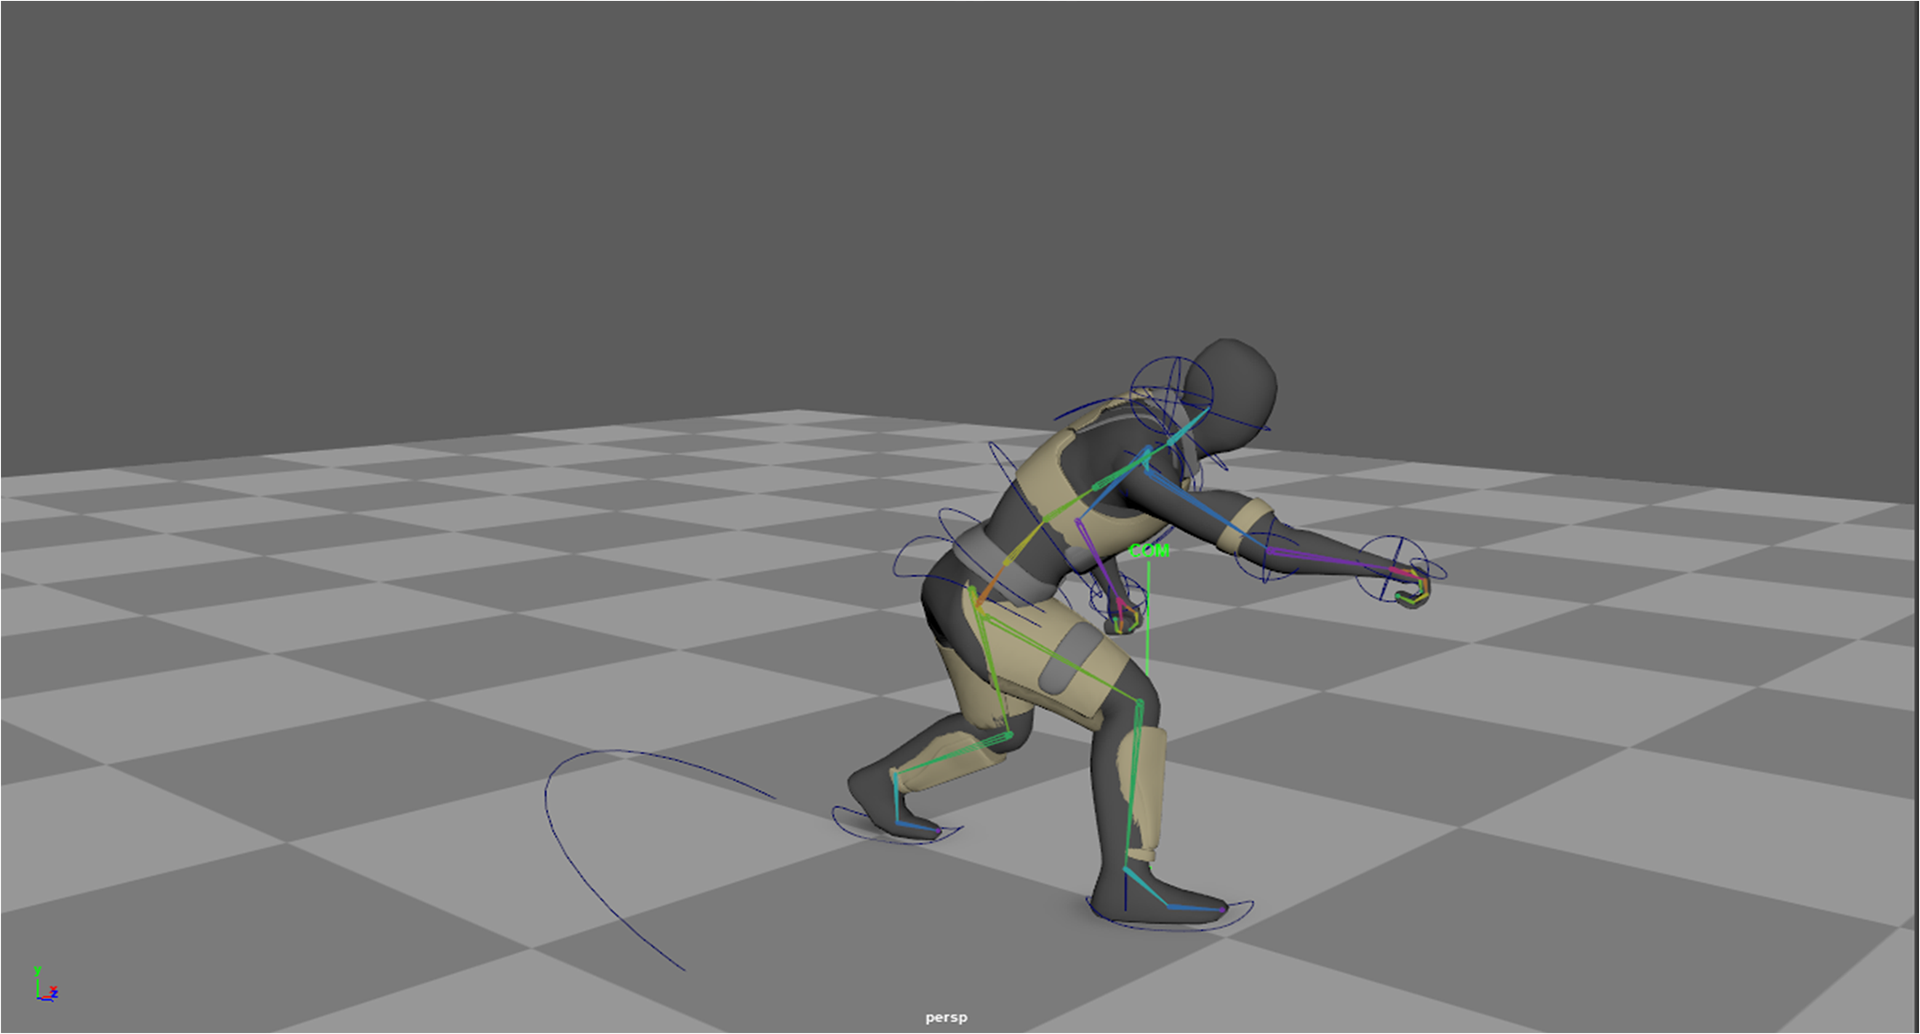
Task: Click the XYZ axis orientation gizmo
Action: tap(45, 984)
